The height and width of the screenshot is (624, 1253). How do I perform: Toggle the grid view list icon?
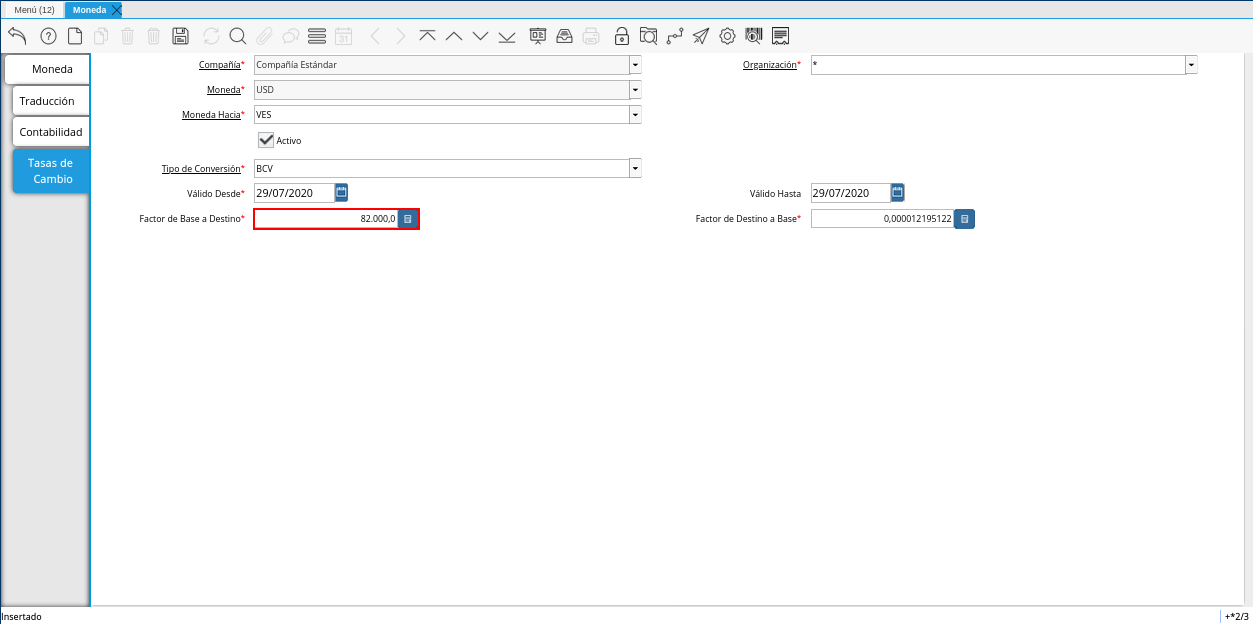pos(317,36)
